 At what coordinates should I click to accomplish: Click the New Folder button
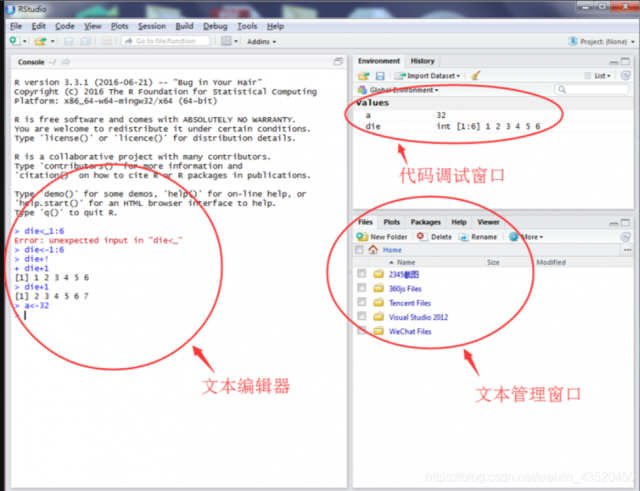(x=382, y=237)
